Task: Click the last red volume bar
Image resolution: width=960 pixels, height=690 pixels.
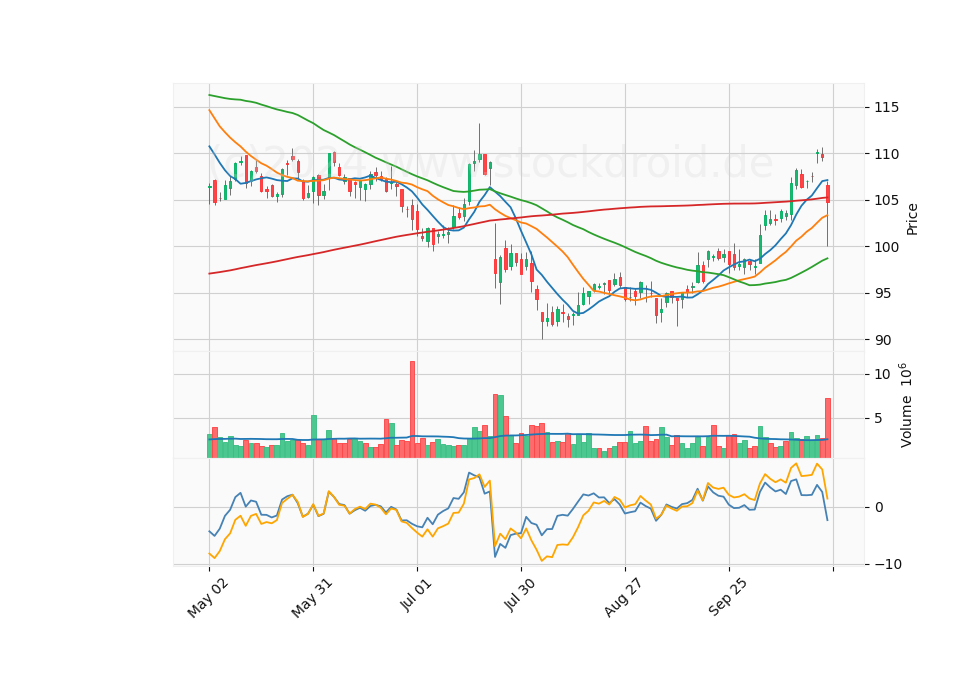Action: (828, 428)
